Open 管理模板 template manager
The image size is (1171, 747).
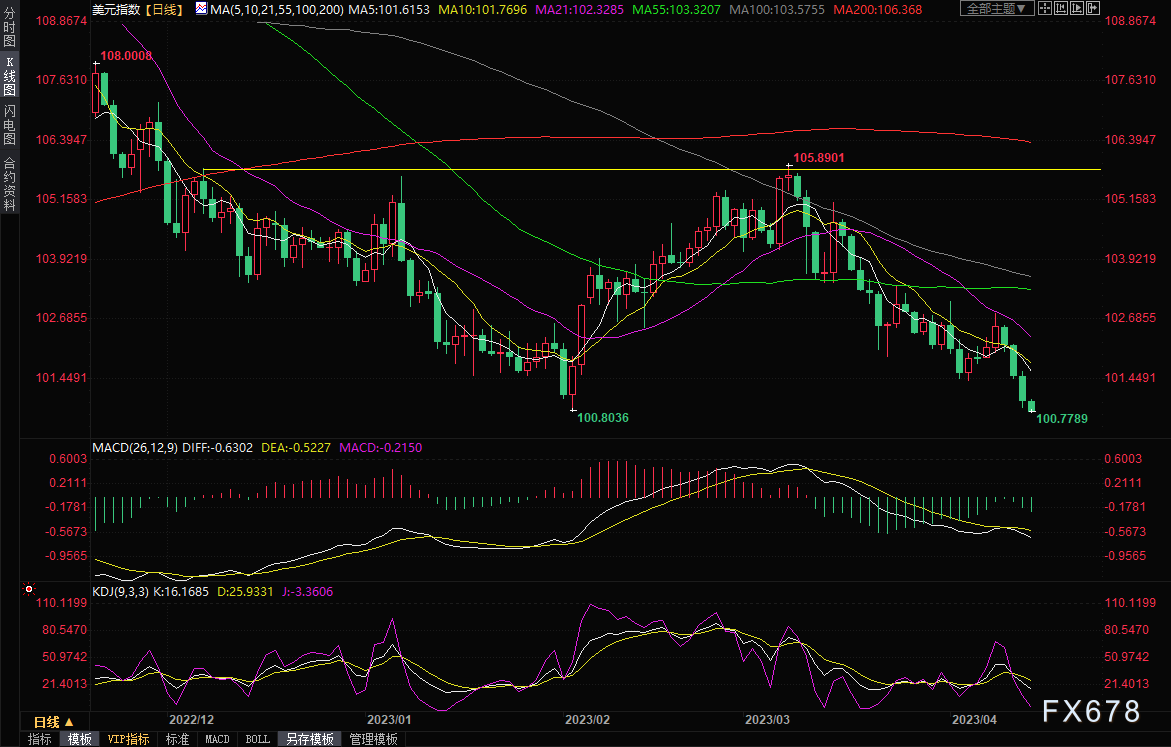click(373, 739)
